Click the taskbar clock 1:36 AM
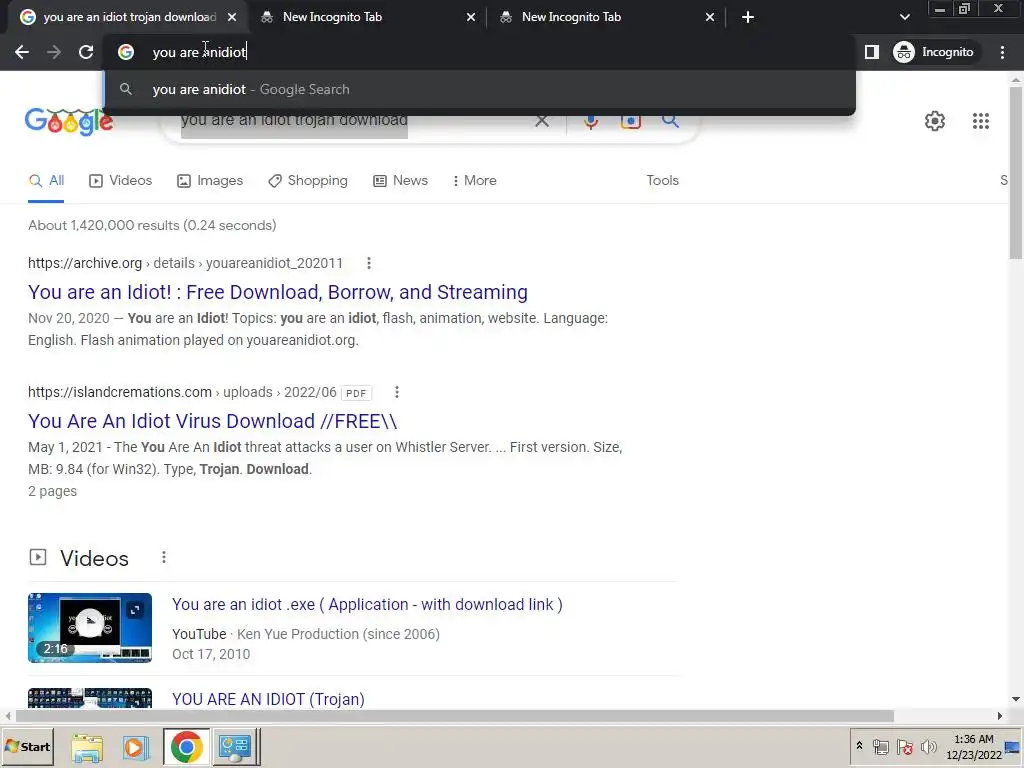Image resolution: width=1024 pixels, height=768 pixels. click(973, 747)
